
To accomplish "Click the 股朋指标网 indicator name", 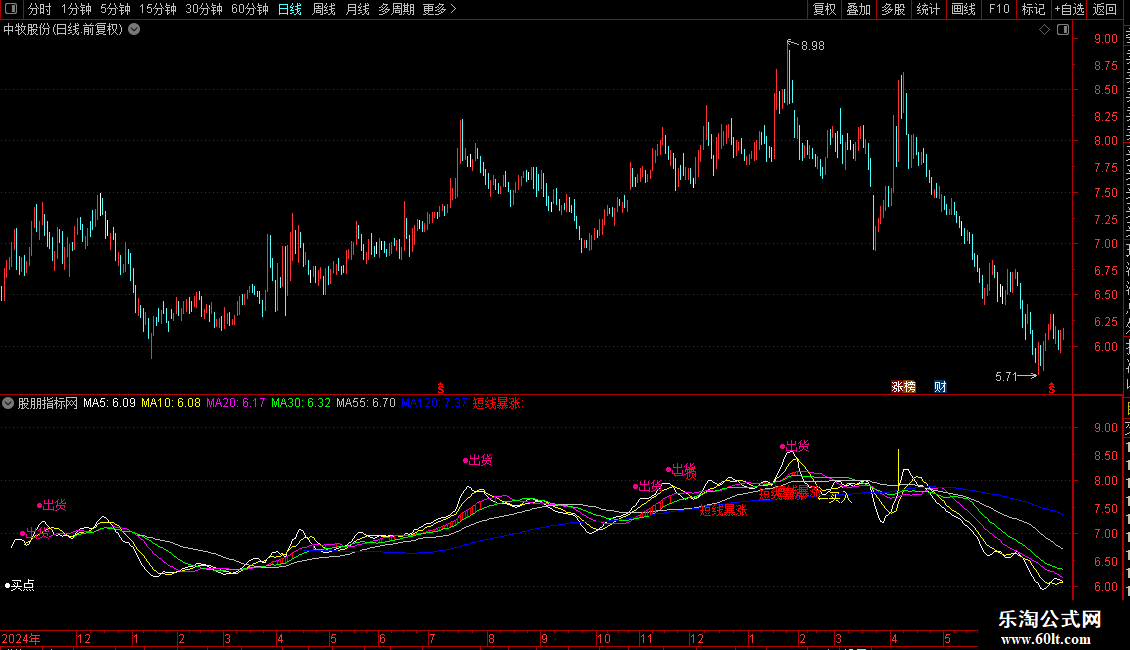I will (48, 403).
